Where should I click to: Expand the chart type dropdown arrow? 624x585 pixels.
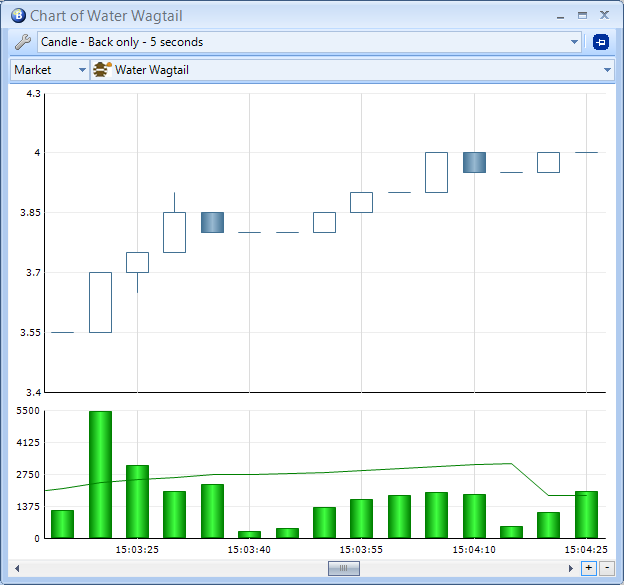(574, 42)
